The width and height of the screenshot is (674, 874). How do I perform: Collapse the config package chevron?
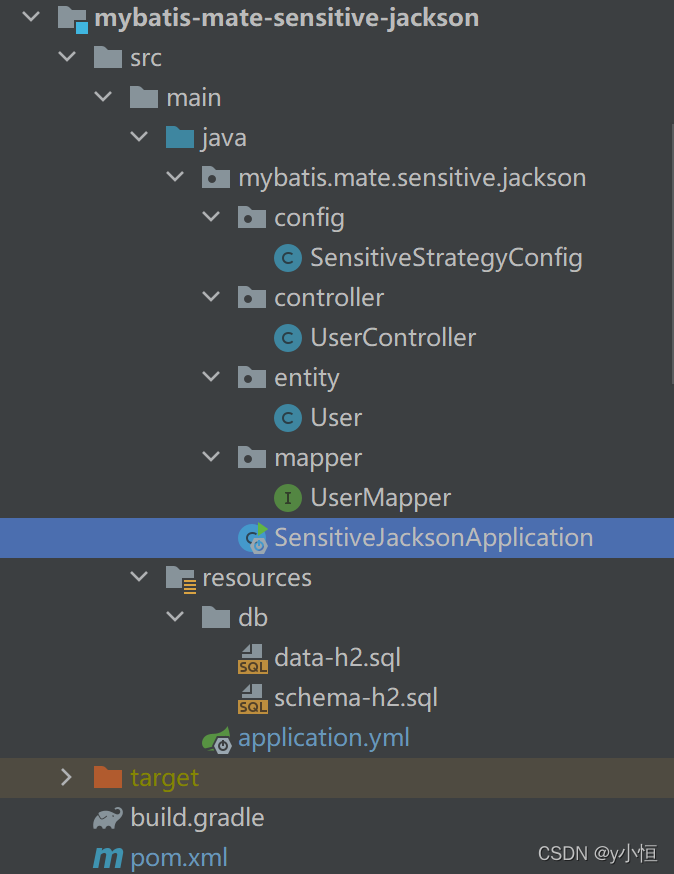(x=211, y=217)
